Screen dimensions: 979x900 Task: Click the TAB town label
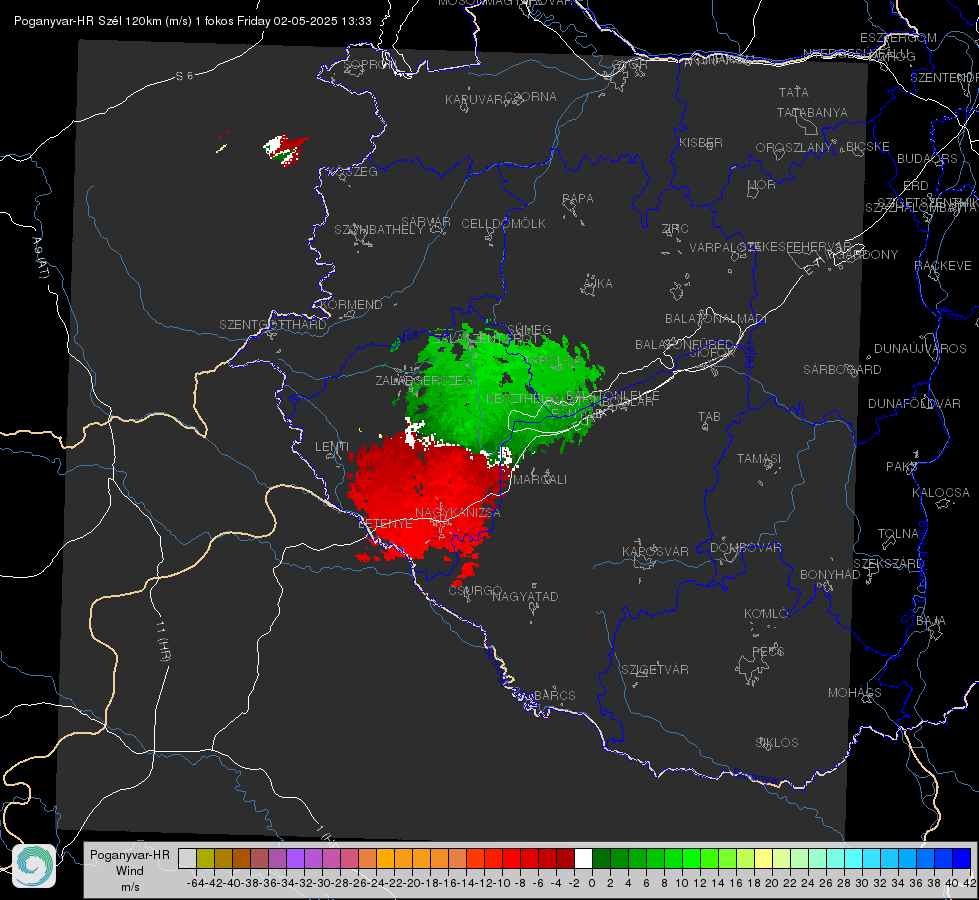pos(709,417)
